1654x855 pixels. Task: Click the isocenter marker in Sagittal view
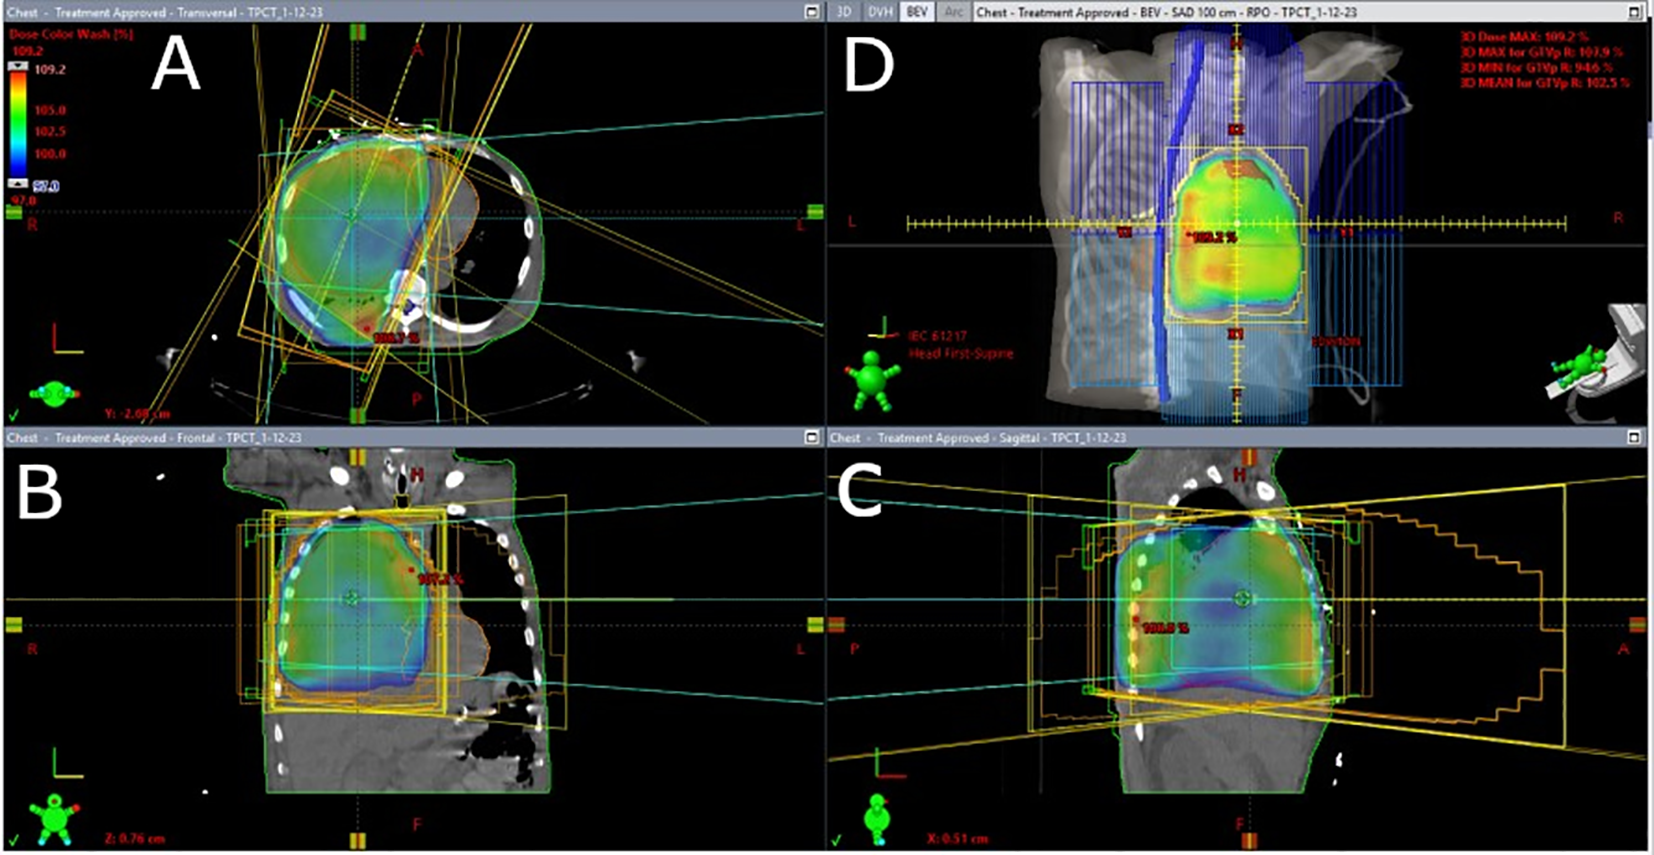coord(1242,599)
